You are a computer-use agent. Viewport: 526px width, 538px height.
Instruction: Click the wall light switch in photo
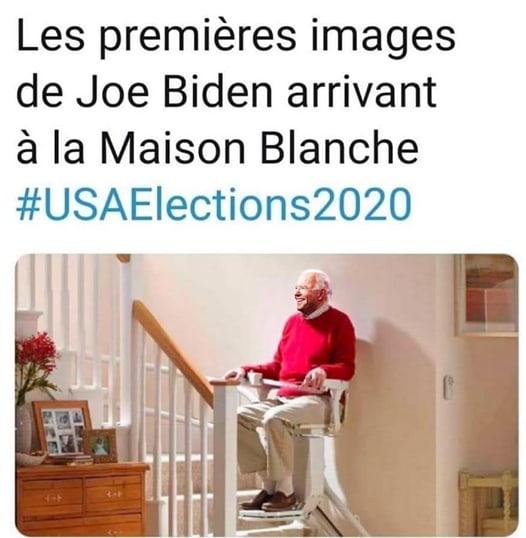tap(448, 387)
